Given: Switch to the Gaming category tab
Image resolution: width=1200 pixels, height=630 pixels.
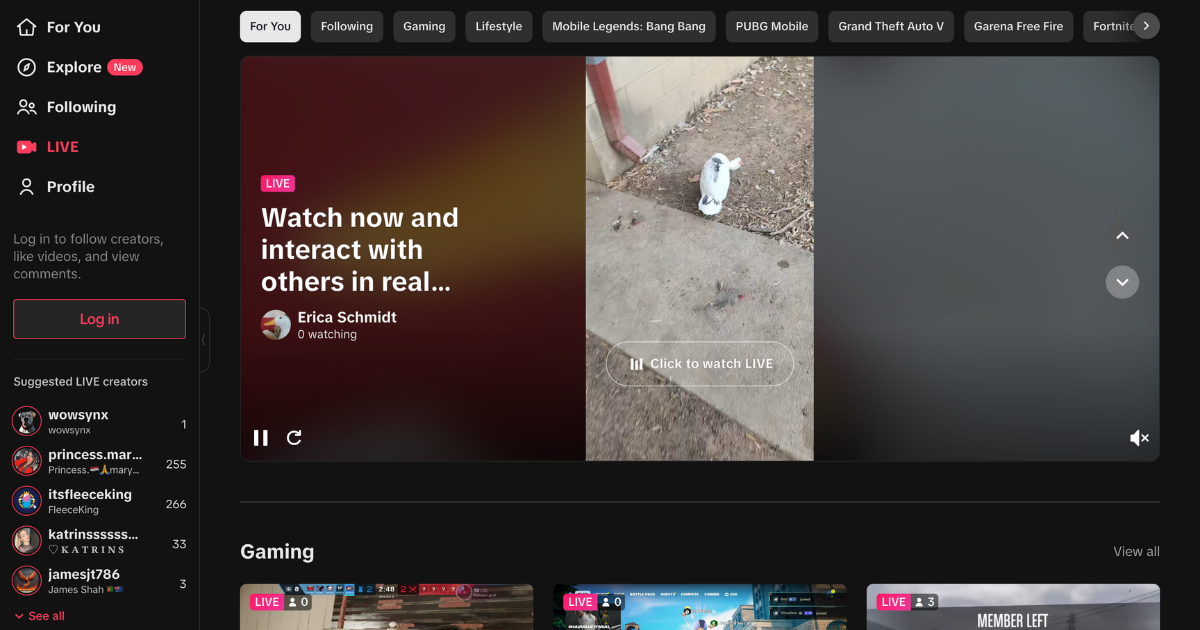Looking at the screenshot, I should tap(424, 26).
